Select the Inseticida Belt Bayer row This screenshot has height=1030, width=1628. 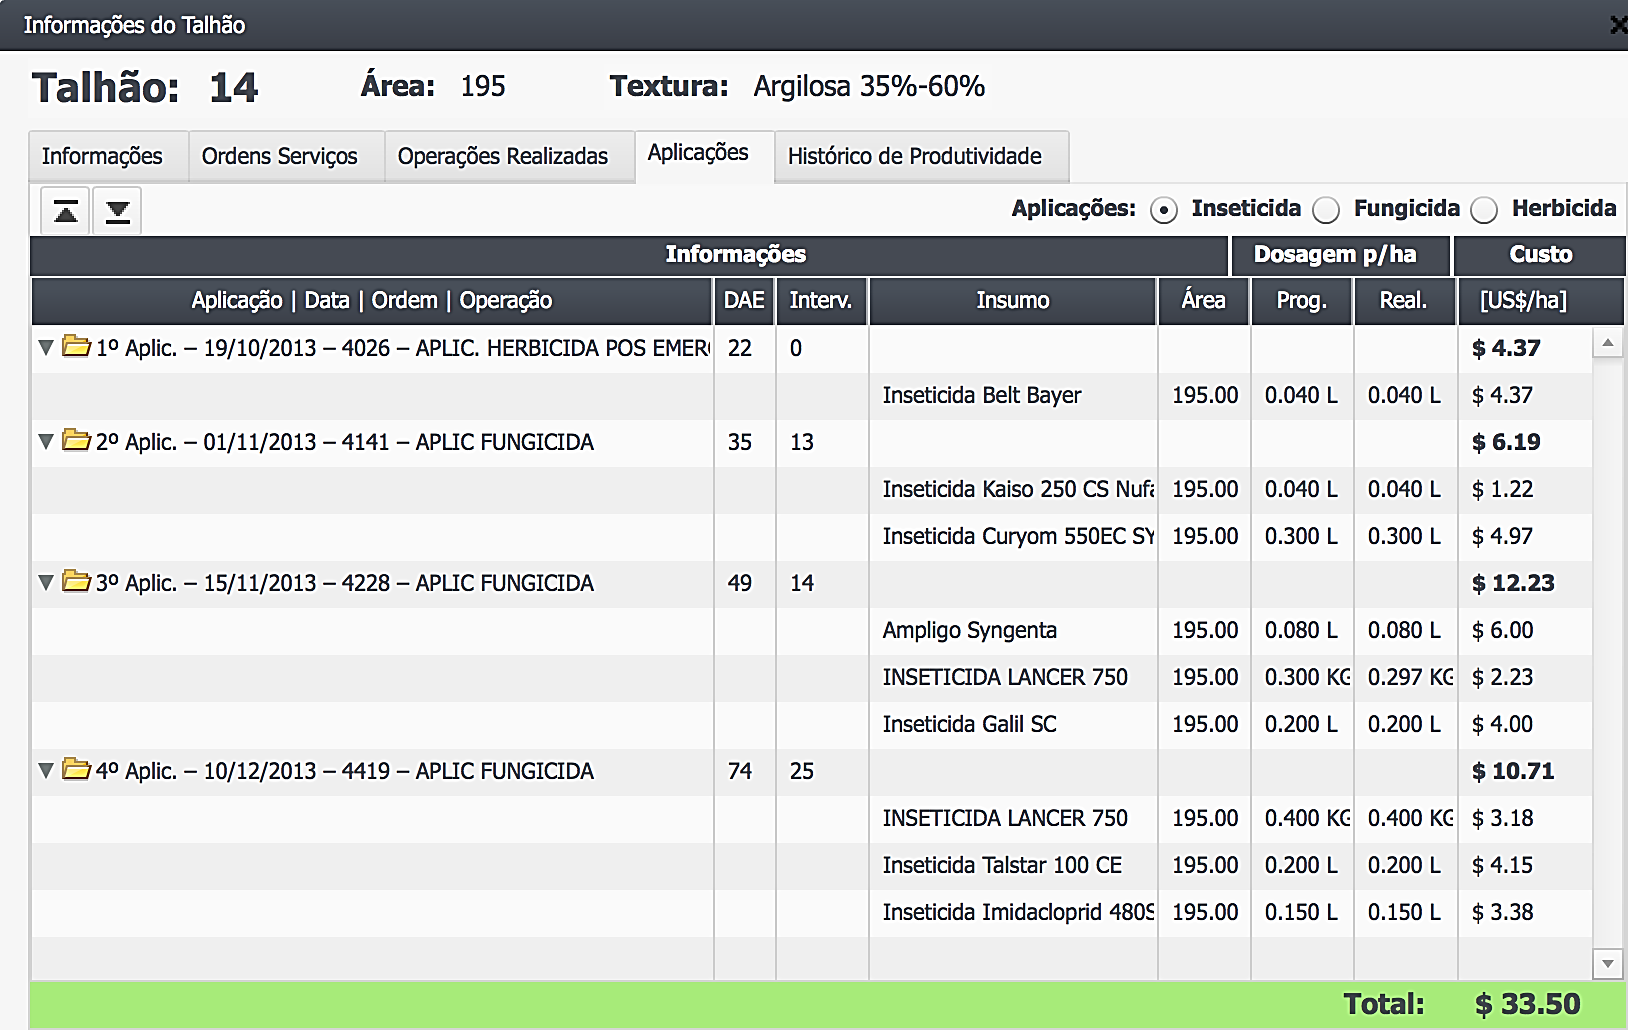tap(811, 395)
